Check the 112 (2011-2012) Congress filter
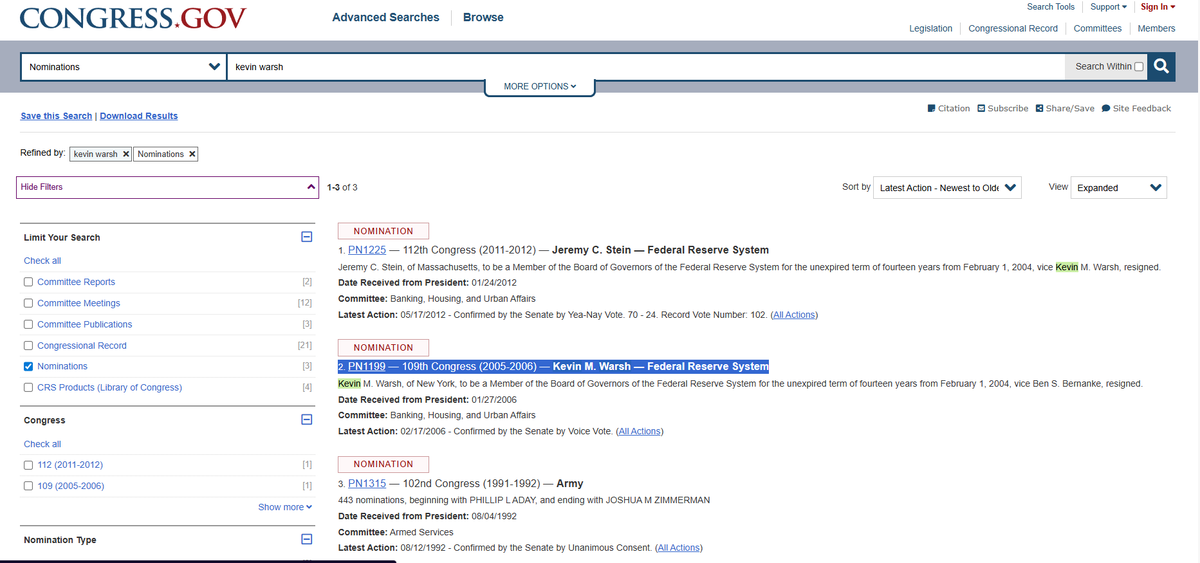 pyautogui.click(x=28, y=465)
